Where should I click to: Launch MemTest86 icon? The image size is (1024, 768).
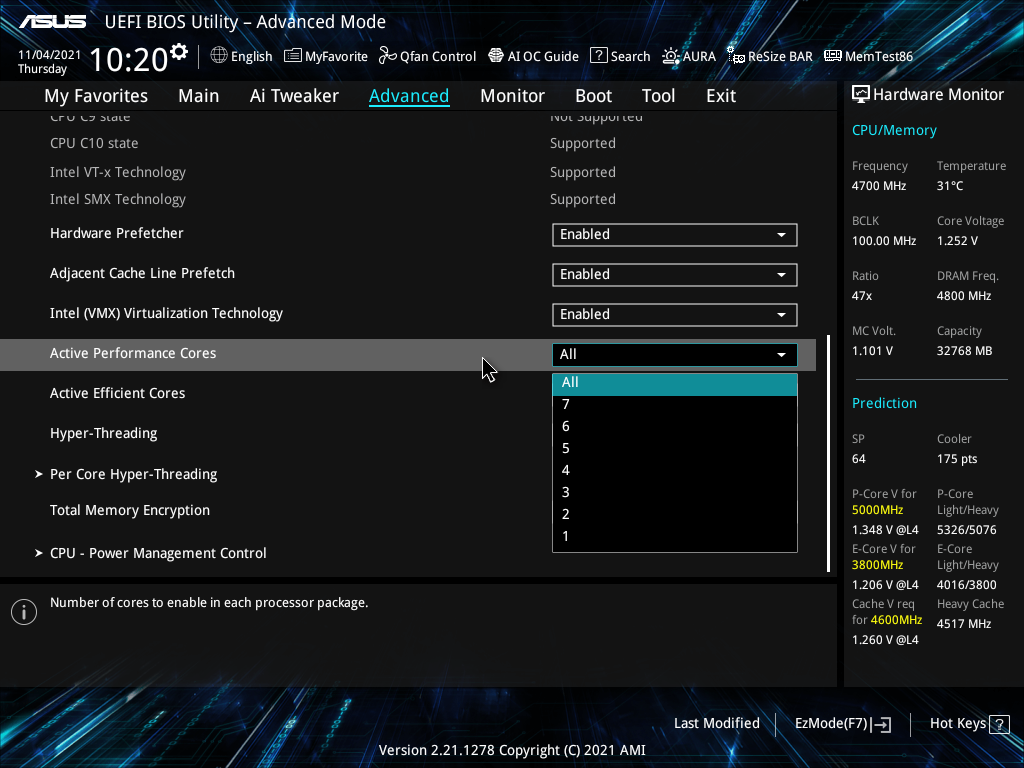[833, 56]
